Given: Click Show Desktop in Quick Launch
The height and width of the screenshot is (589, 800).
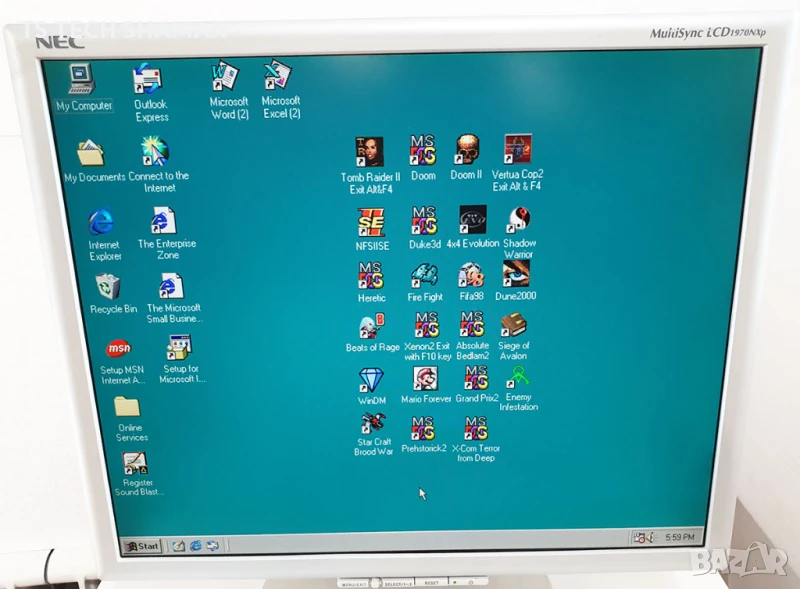Looking at the screenshot, I should [x=178, y=546].
